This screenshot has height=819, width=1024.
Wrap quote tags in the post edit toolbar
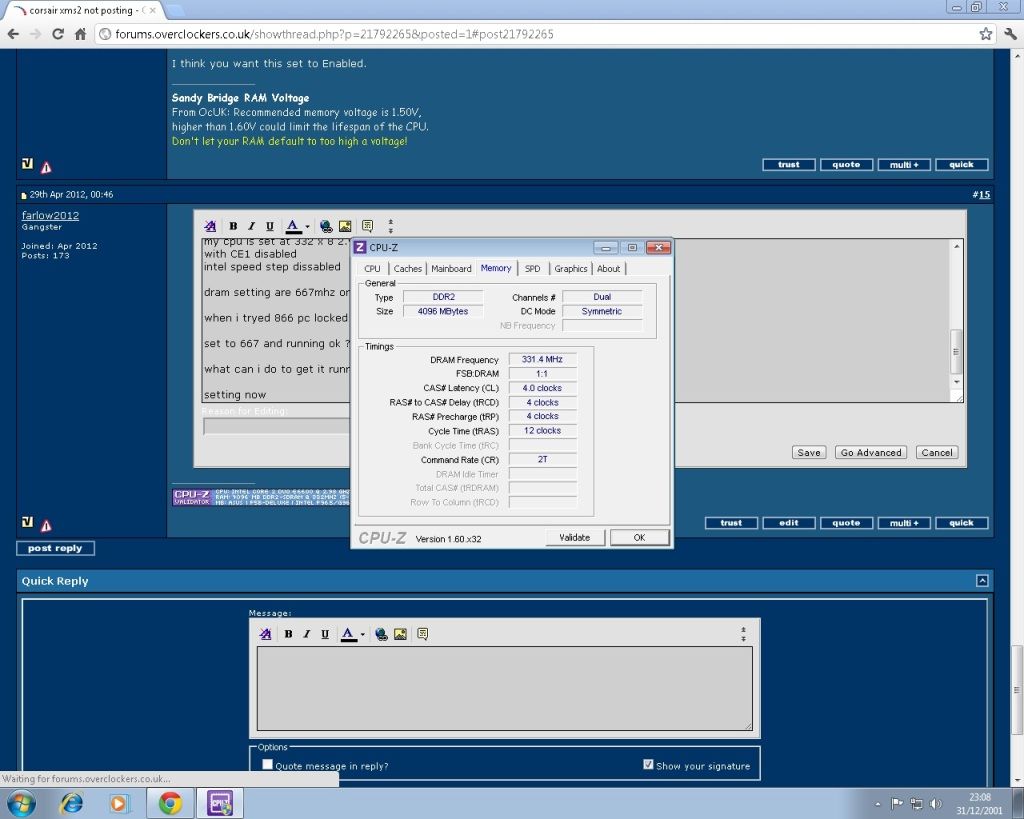click(368, 226)
